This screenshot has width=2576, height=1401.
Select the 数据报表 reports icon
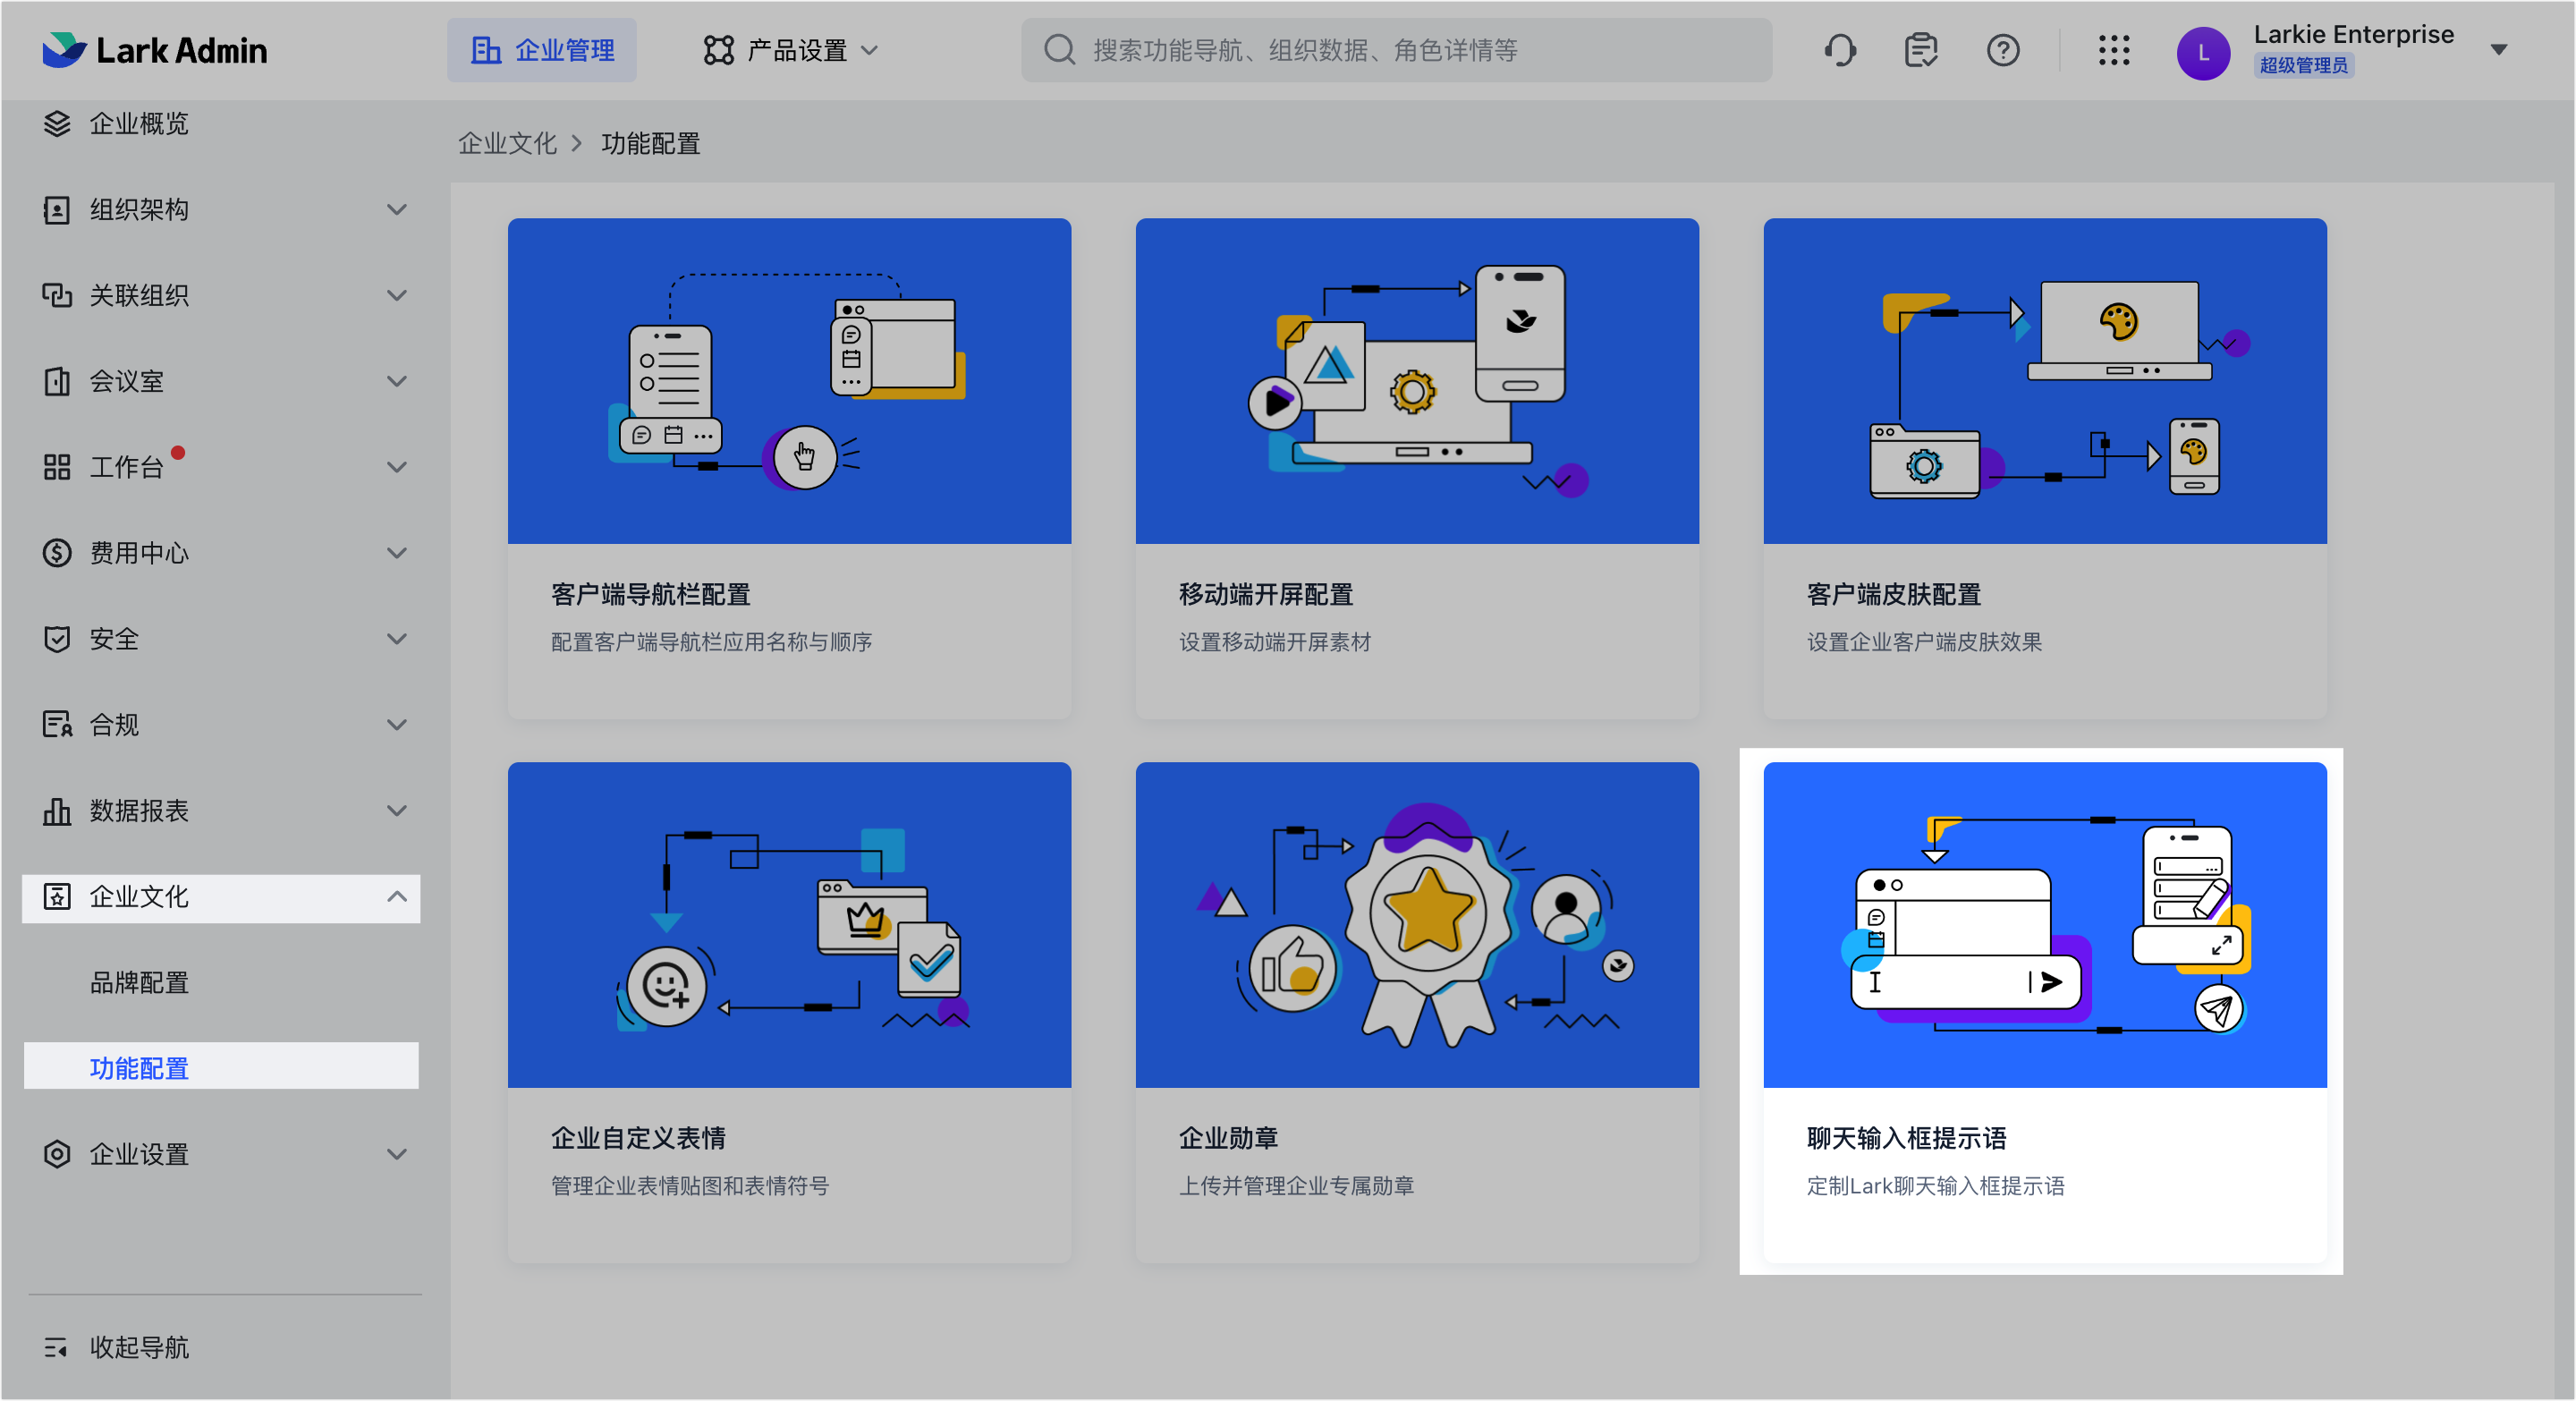56,811
